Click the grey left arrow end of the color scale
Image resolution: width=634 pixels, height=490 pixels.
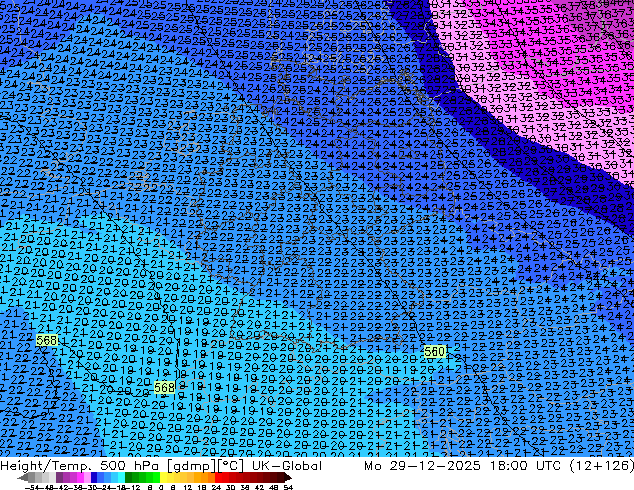[23, 477]
